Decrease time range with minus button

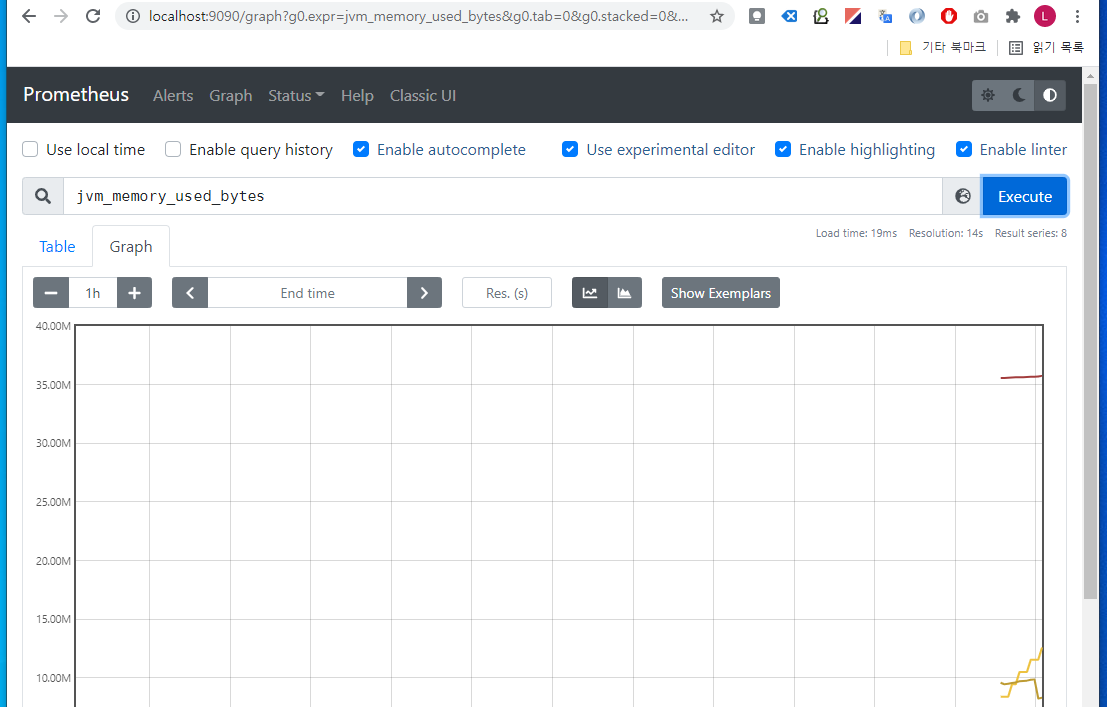point(51,293)
